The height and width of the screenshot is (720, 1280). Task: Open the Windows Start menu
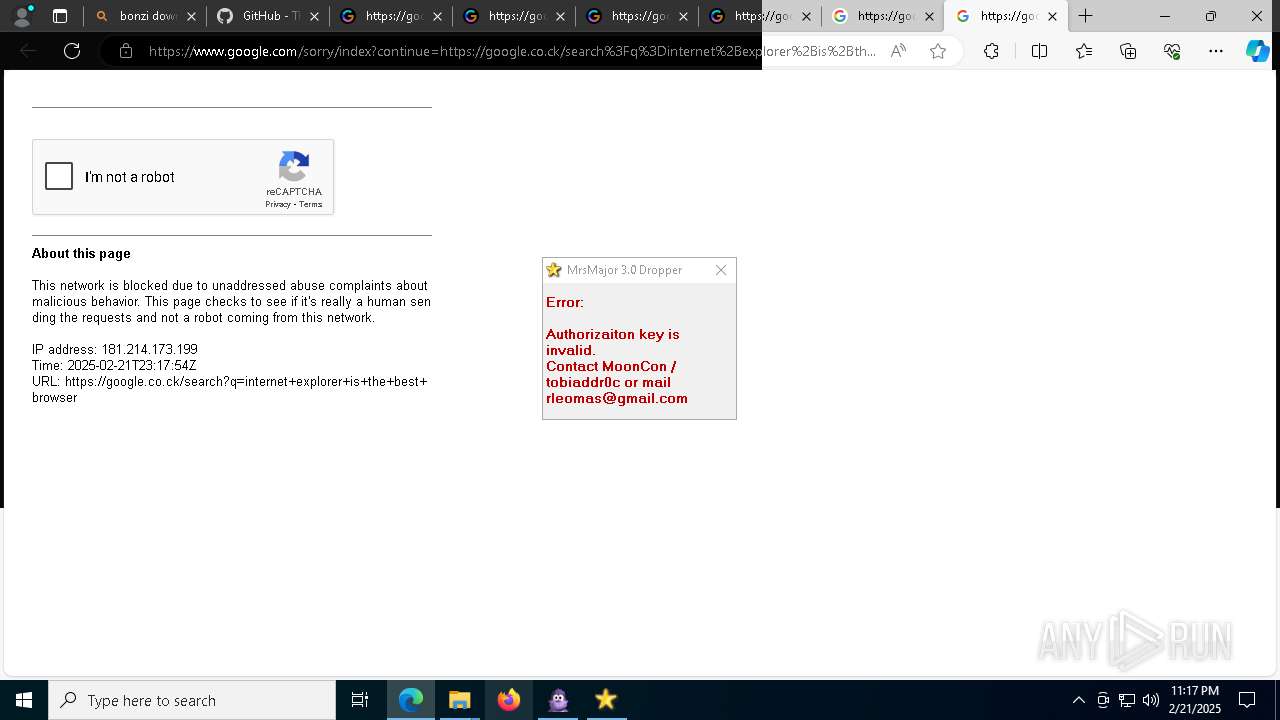[24, 700]
